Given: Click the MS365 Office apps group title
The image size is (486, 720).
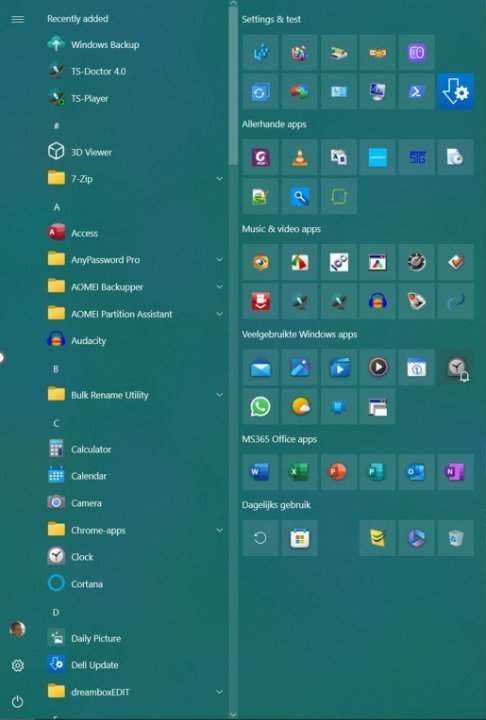Looking at the screenshot, I should [279, 439].
